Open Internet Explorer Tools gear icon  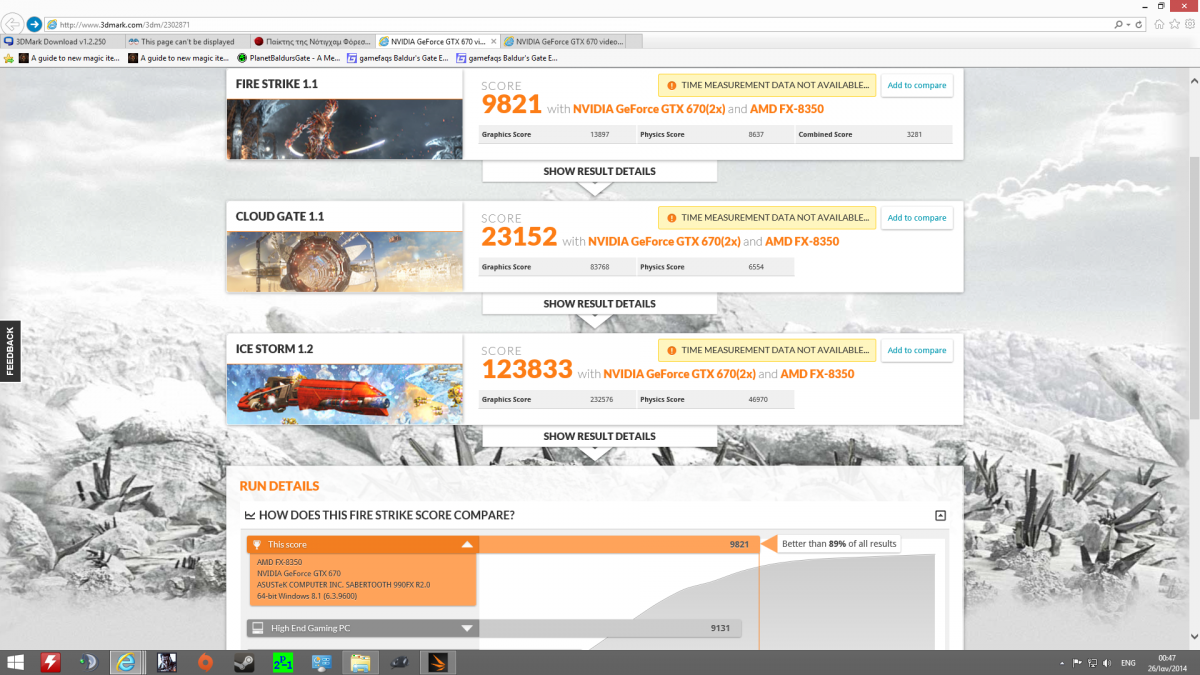tap(1189, 22)
